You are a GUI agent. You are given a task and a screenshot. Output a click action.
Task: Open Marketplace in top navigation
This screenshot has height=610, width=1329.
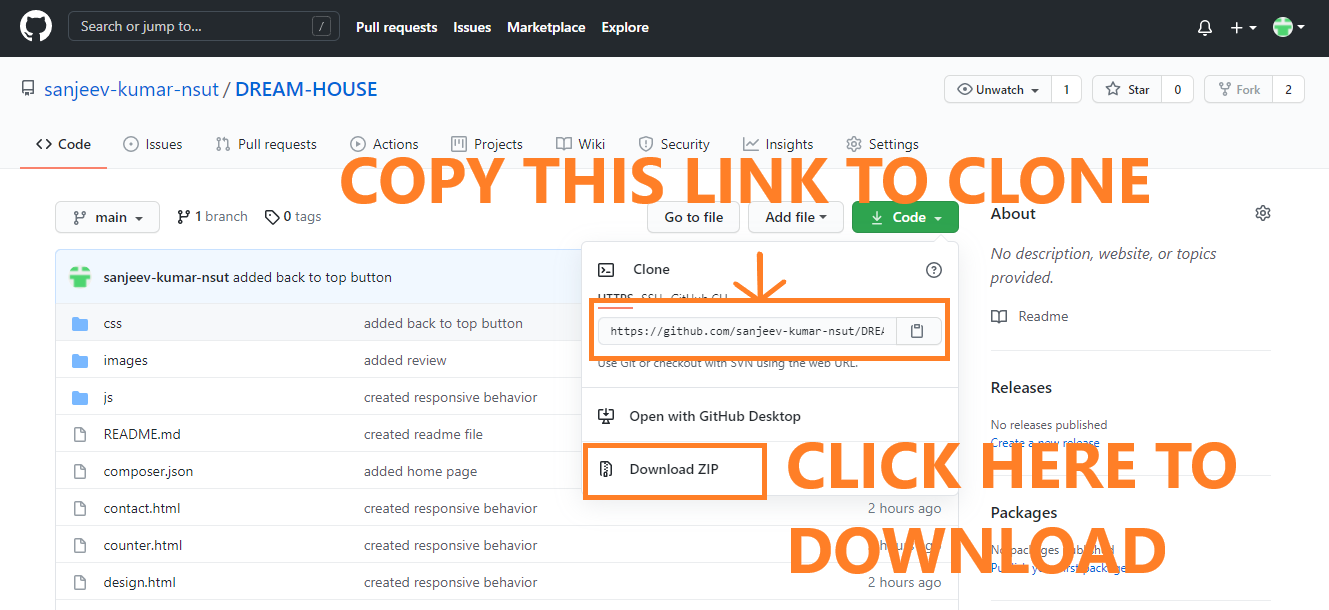pyautogui.click(x=546, y=27)
